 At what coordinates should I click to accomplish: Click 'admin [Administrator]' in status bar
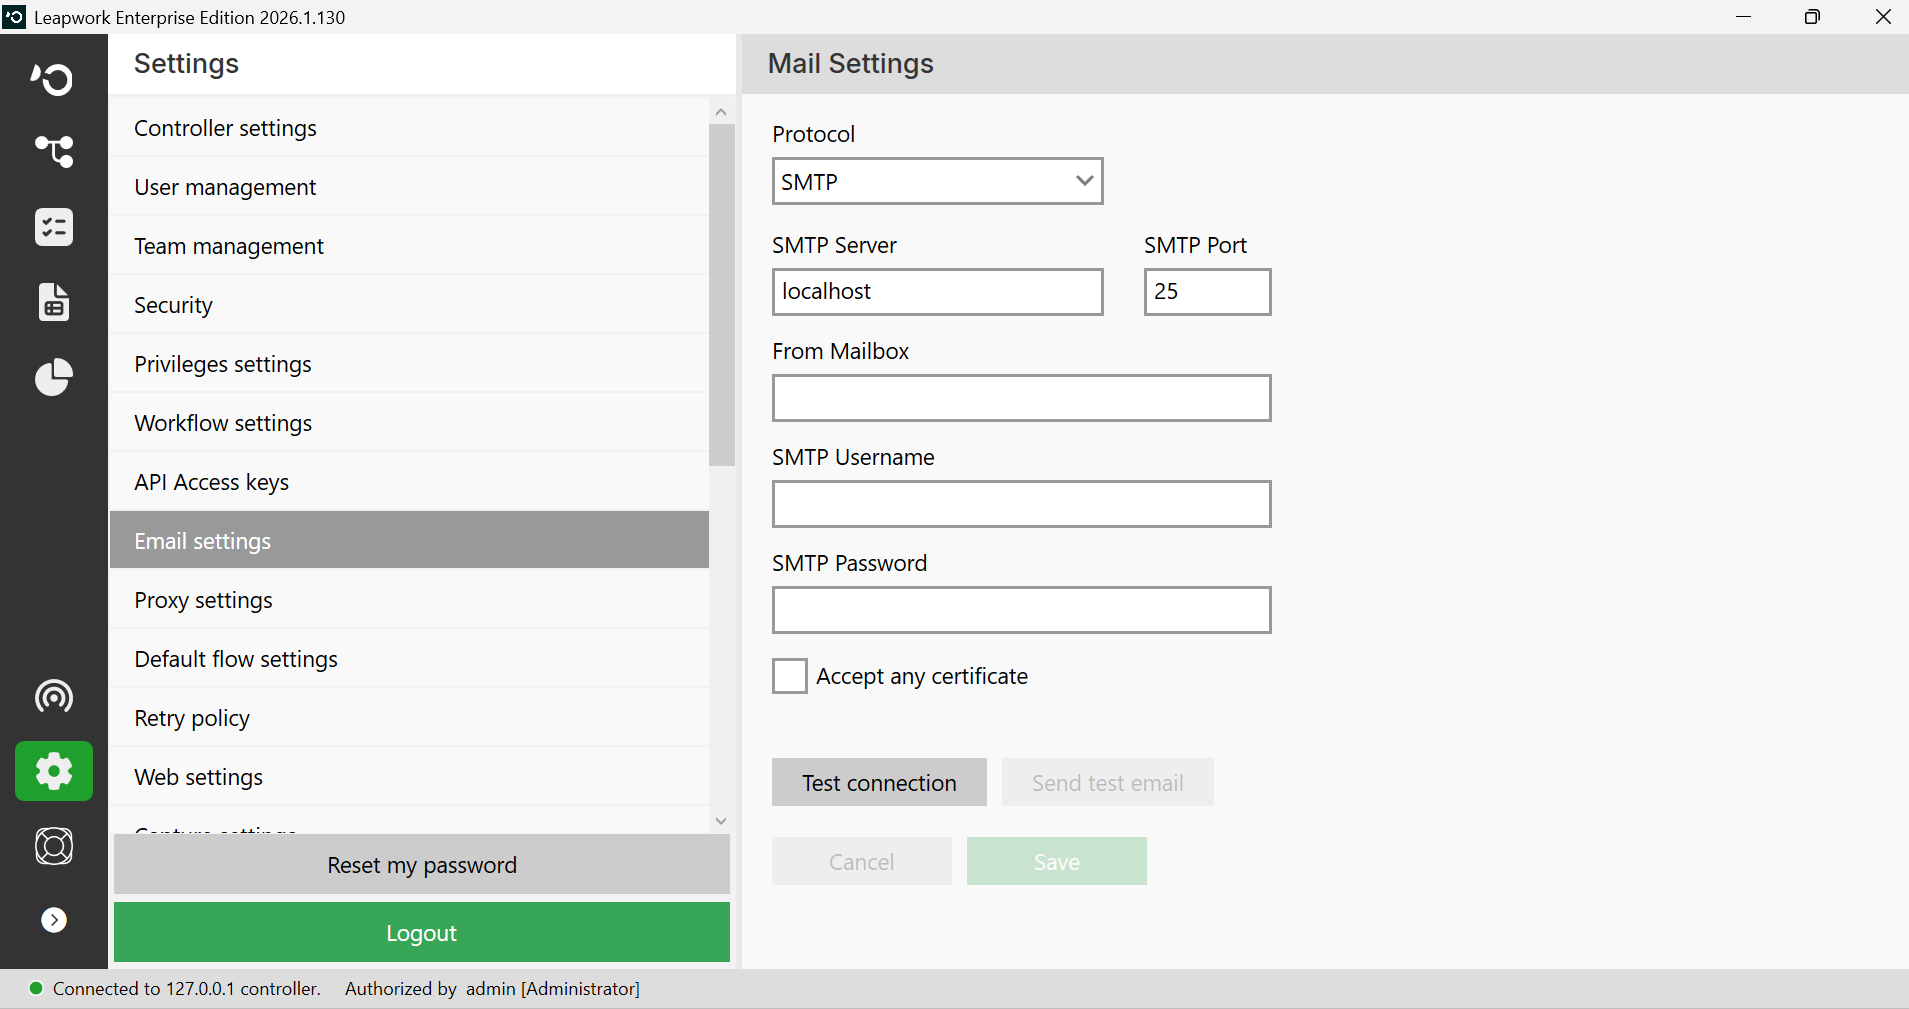click(553, 988)
